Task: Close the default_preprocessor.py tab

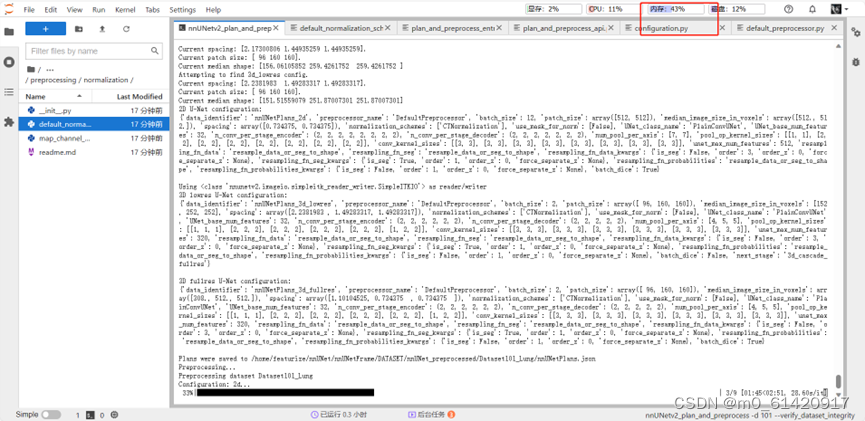Action: click(x=834, y=28)
